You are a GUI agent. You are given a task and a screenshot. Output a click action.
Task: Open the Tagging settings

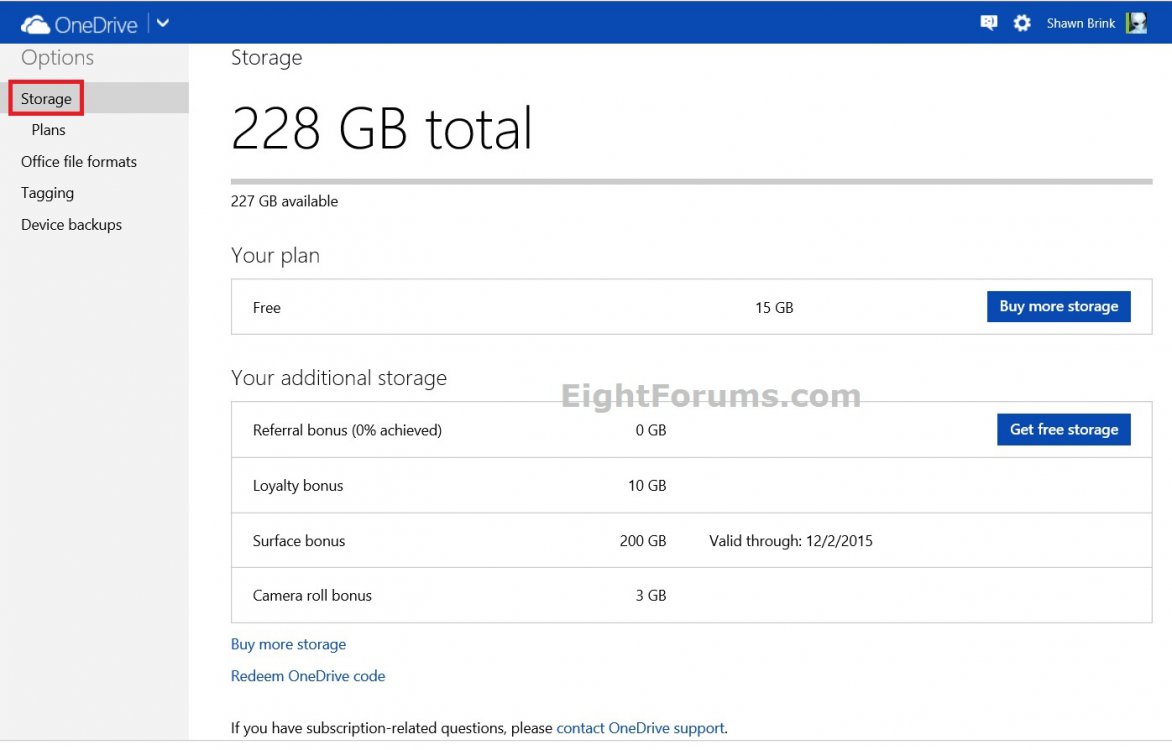point(46,192)
